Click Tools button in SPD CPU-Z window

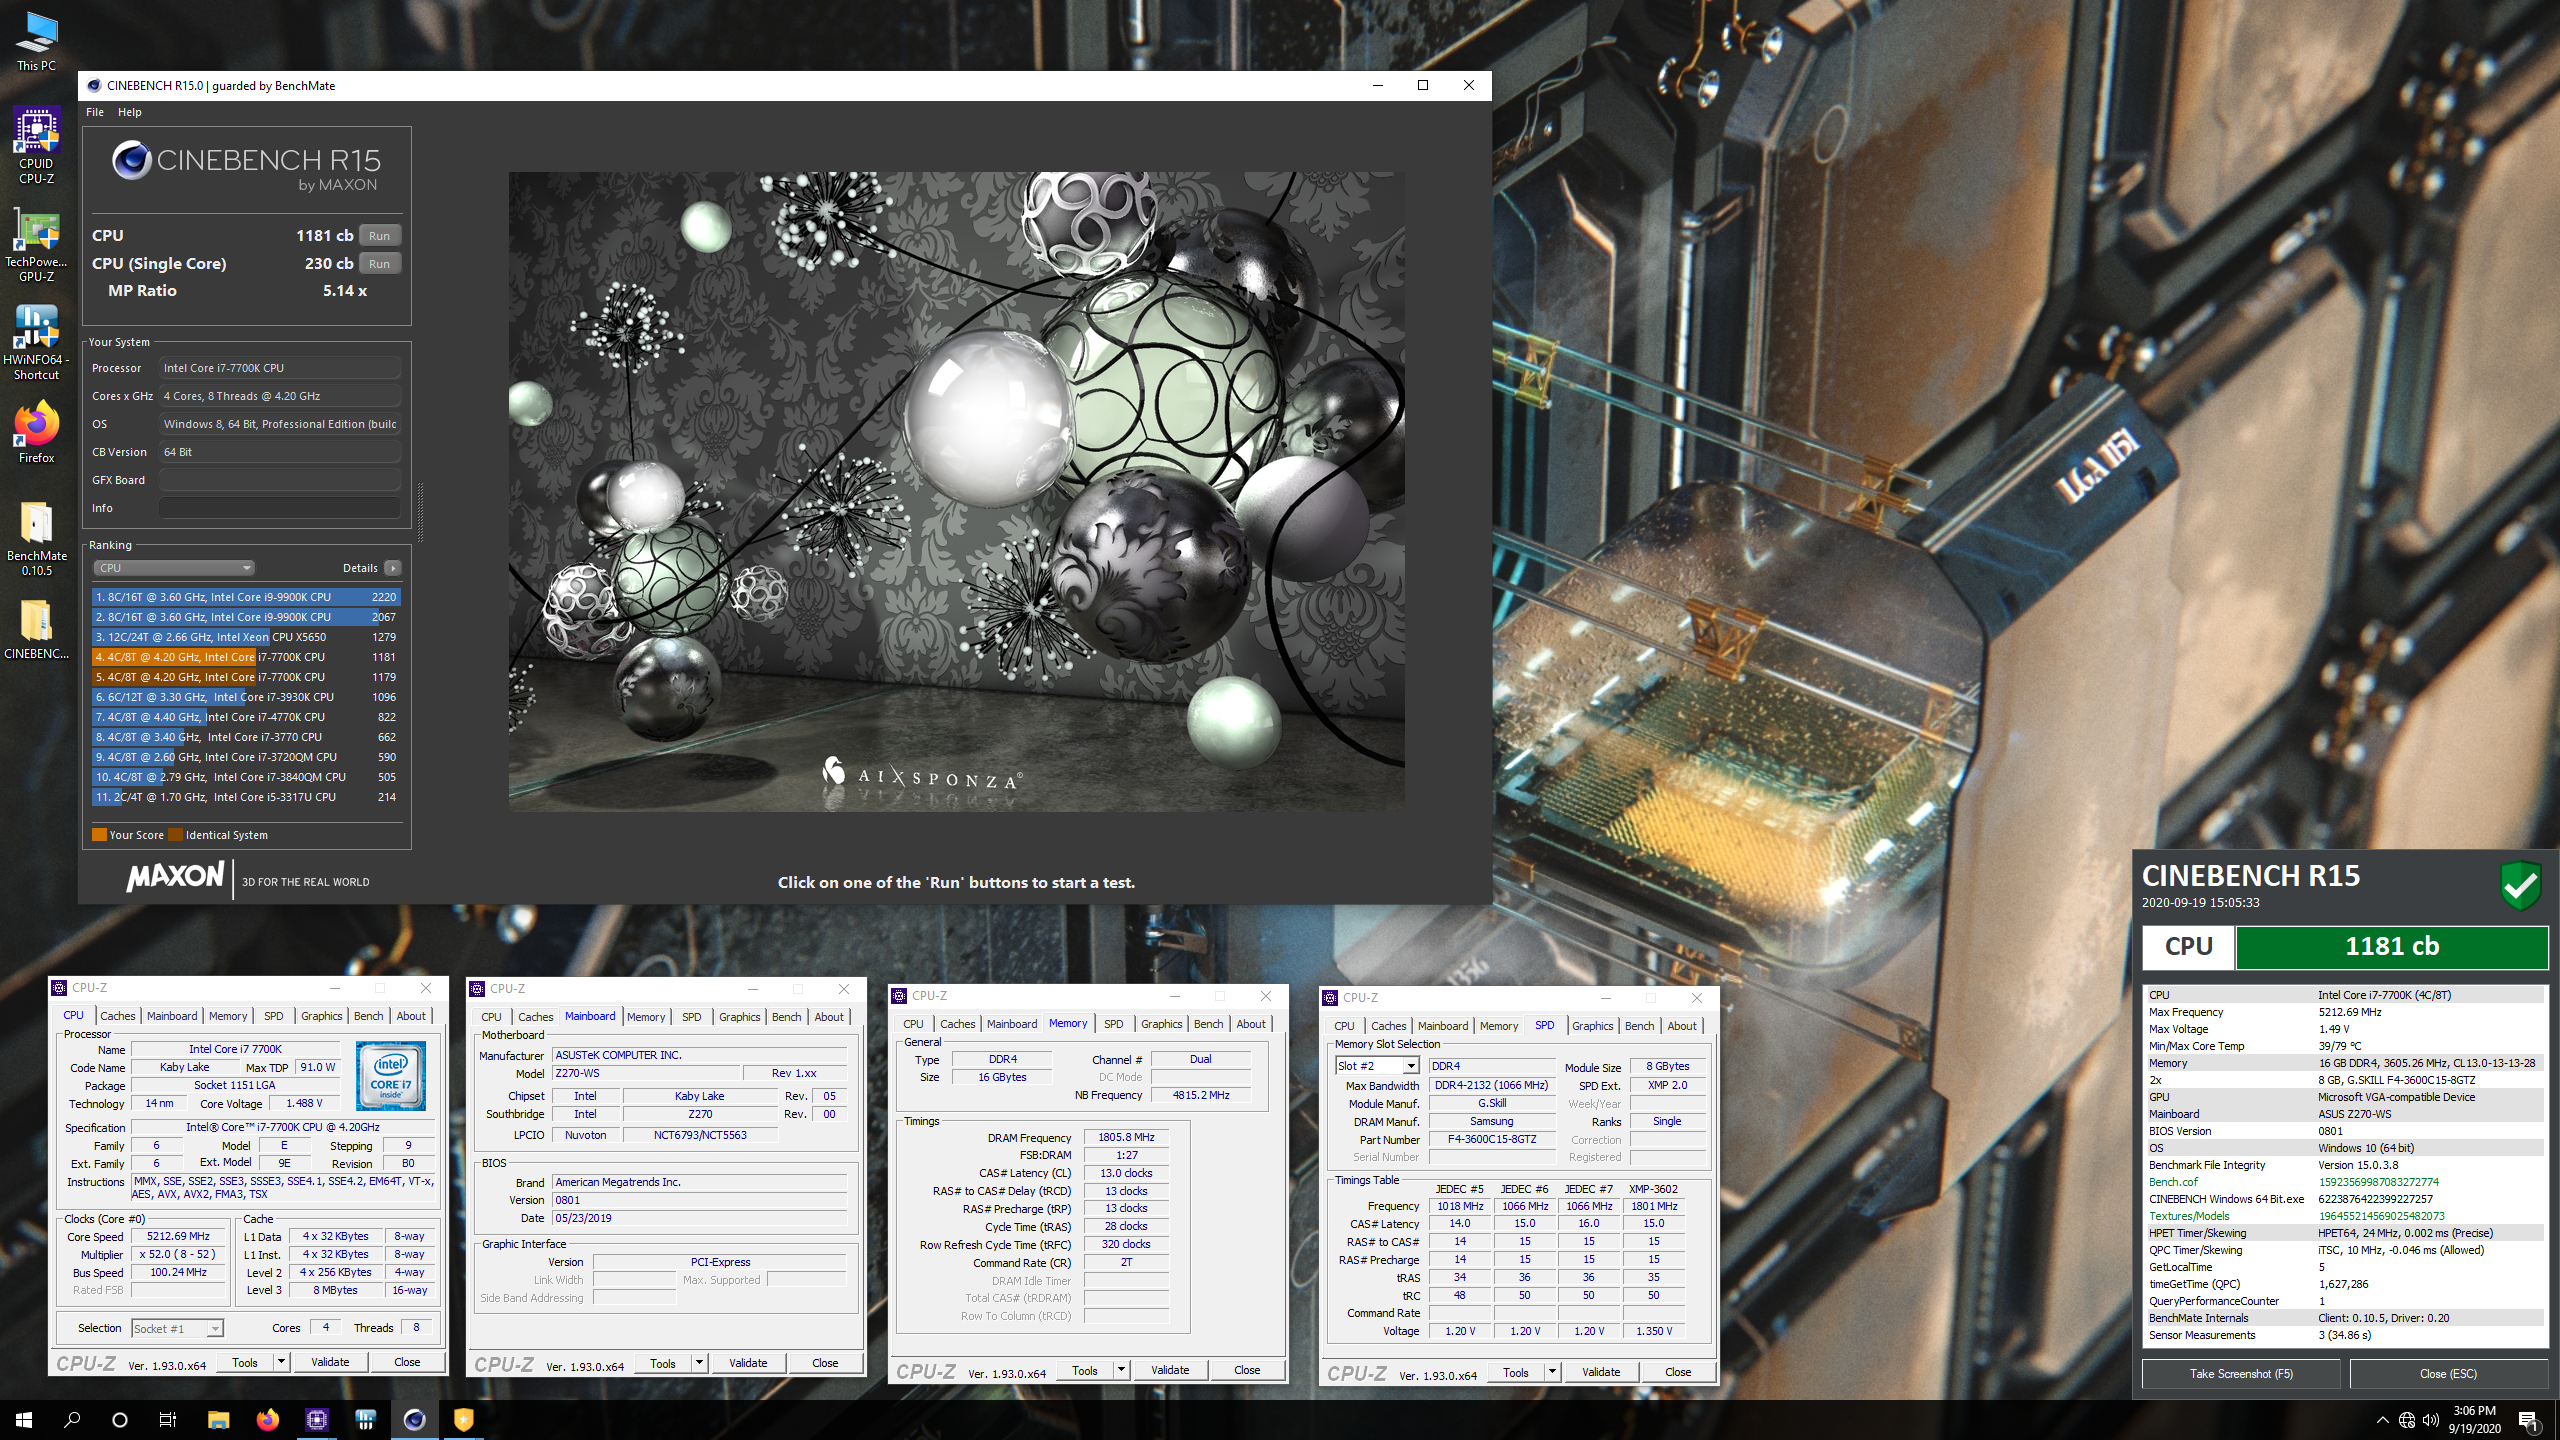1515,1372
